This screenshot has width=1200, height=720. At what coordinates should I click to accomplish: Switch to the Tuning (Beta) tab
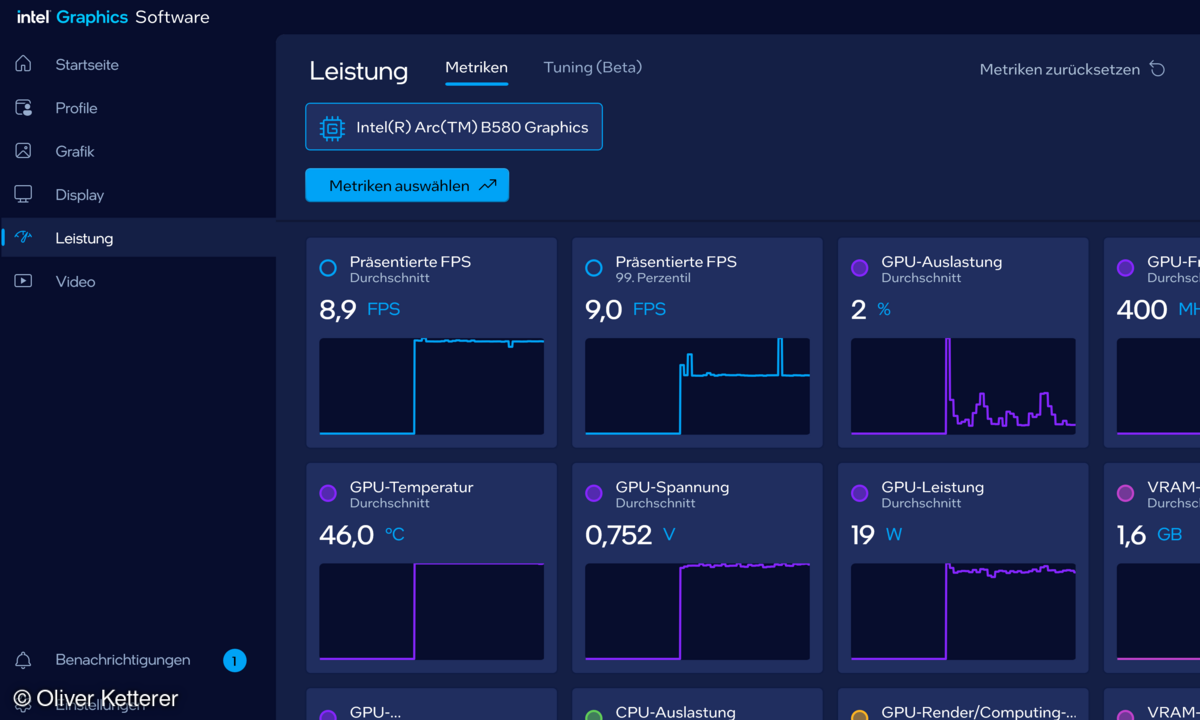click(593, 68)
